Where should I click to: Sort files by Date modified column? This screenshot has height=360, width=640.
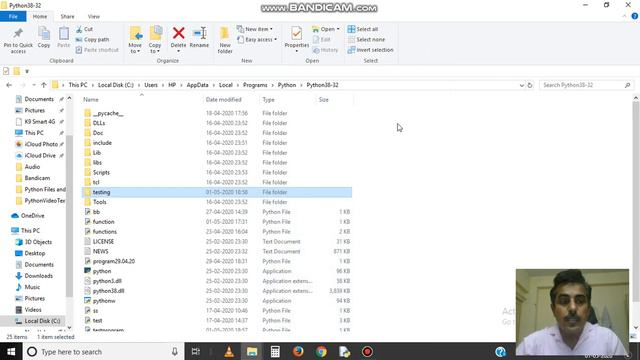[x=224, y=100]
